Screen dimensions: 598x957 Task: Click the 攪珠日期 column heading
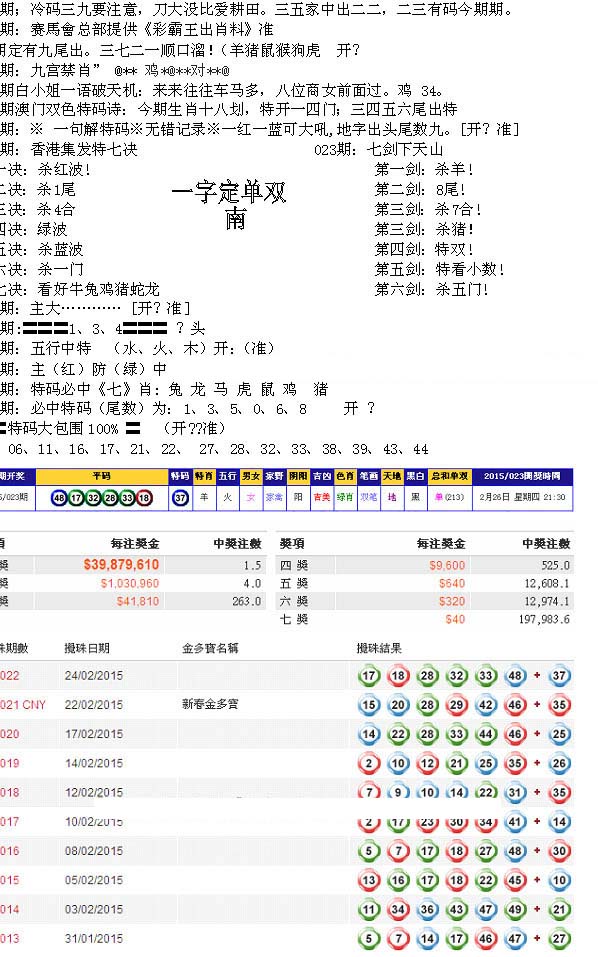click(87, 648)
